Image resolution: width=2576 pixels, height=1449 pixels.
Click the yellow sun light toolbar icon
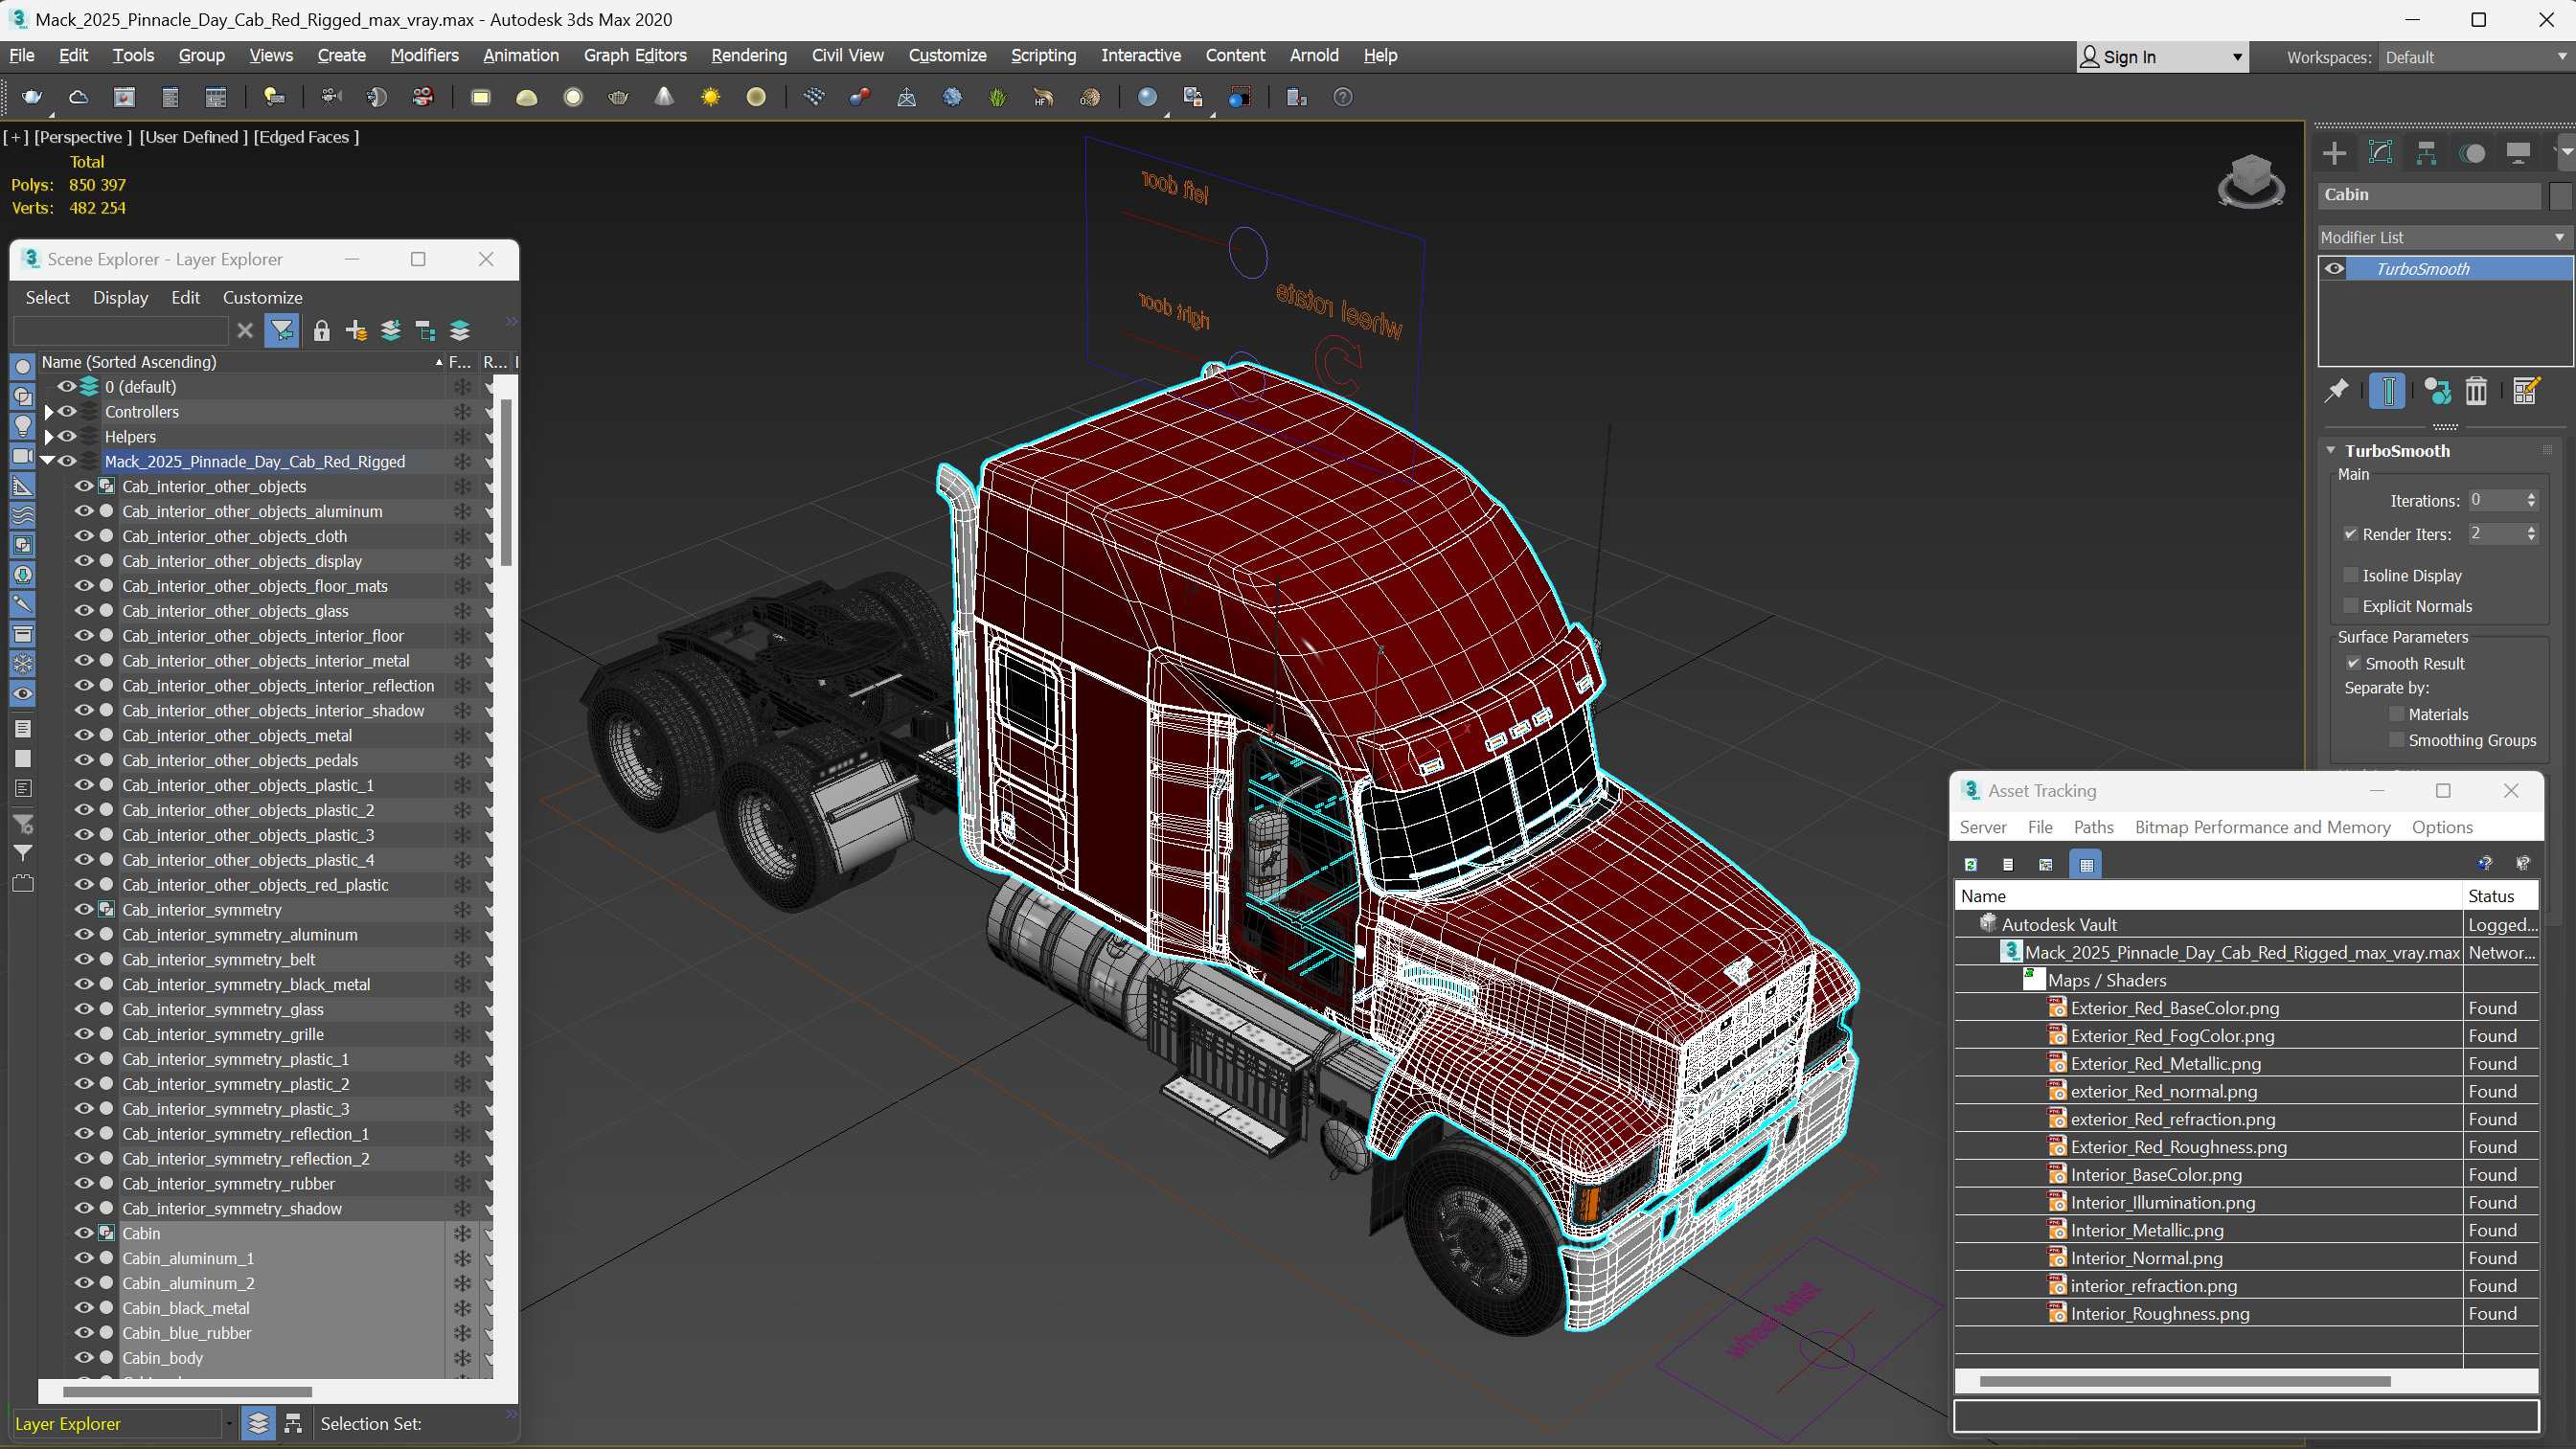pos(710,97)
